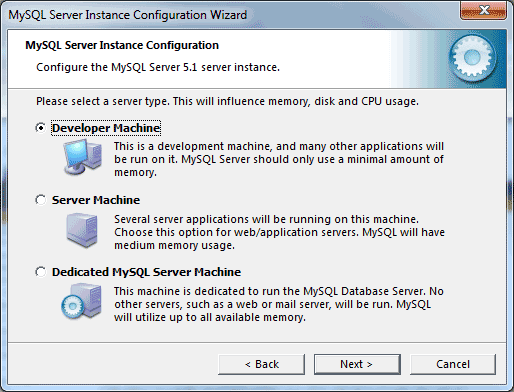Go to the next wizard step

point(357,364)
